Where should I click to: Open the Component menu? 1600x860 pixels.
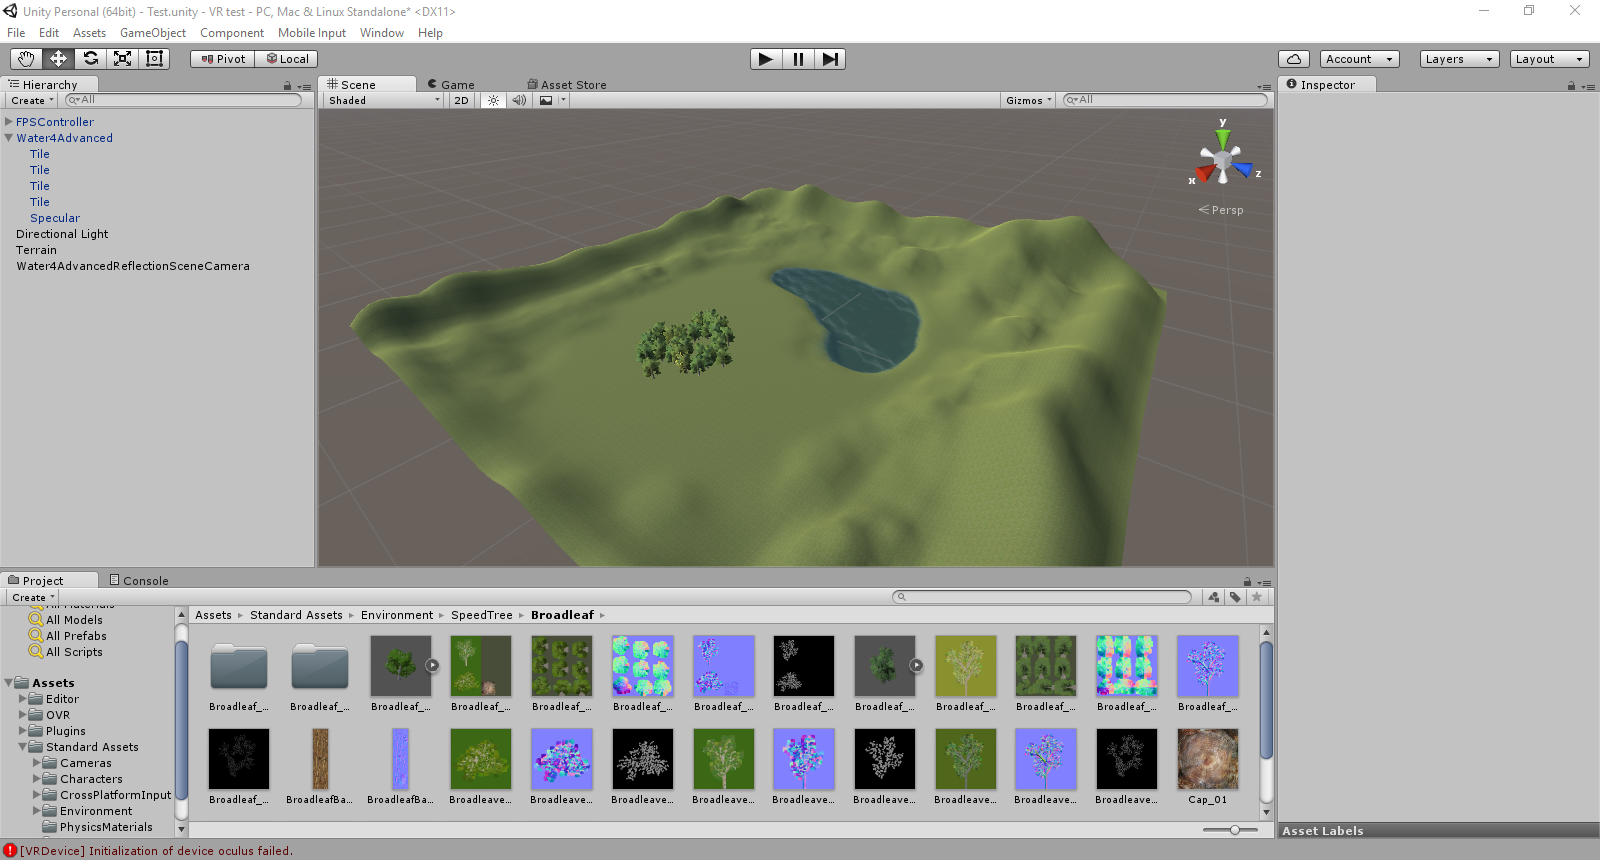[232, 33]
